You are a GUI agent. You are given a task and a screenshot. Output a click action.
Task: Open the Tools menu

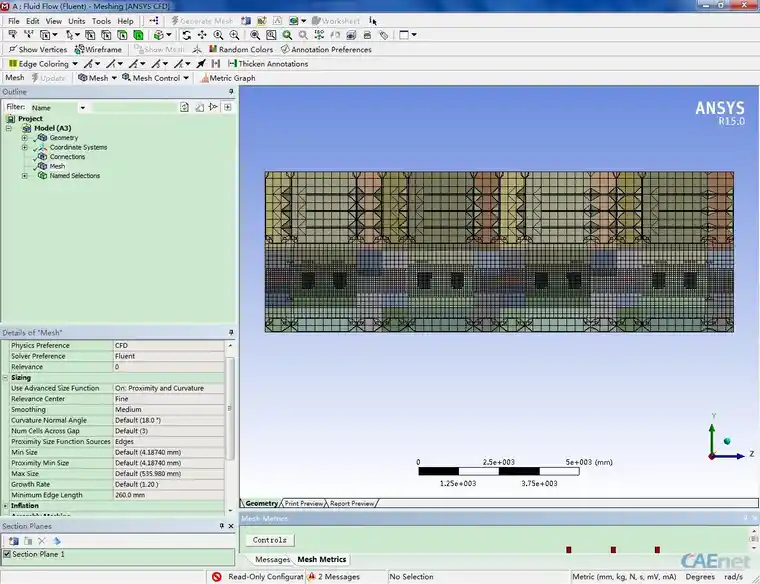point(101,21)
